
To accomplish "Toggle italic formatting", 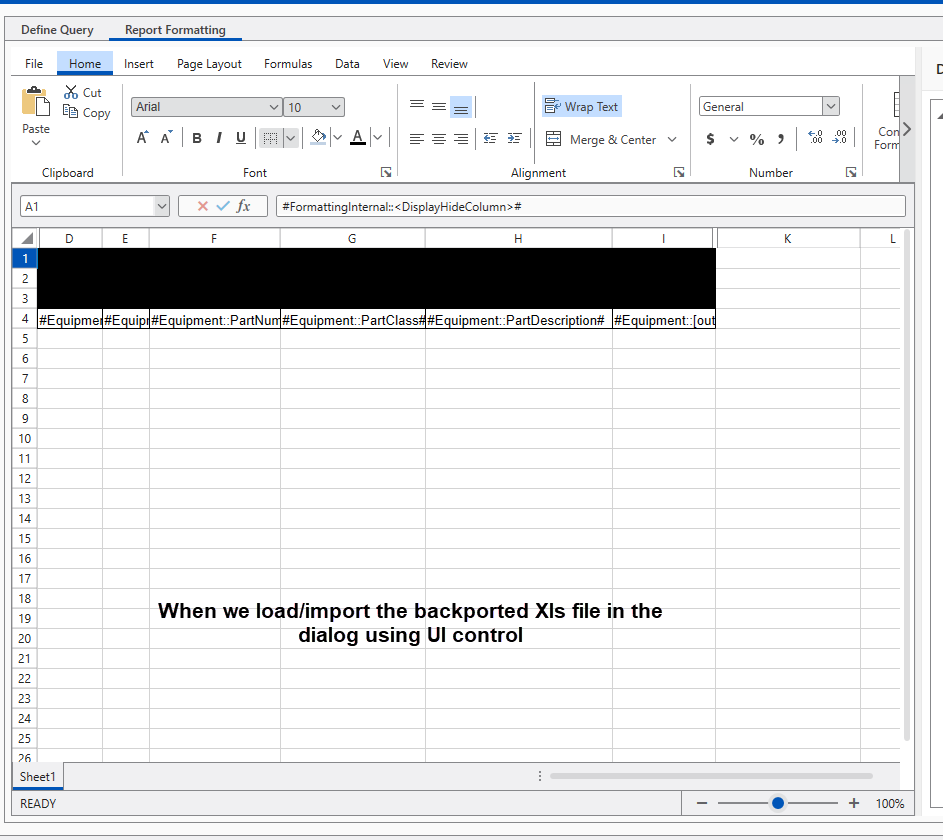I will point(219,138).
